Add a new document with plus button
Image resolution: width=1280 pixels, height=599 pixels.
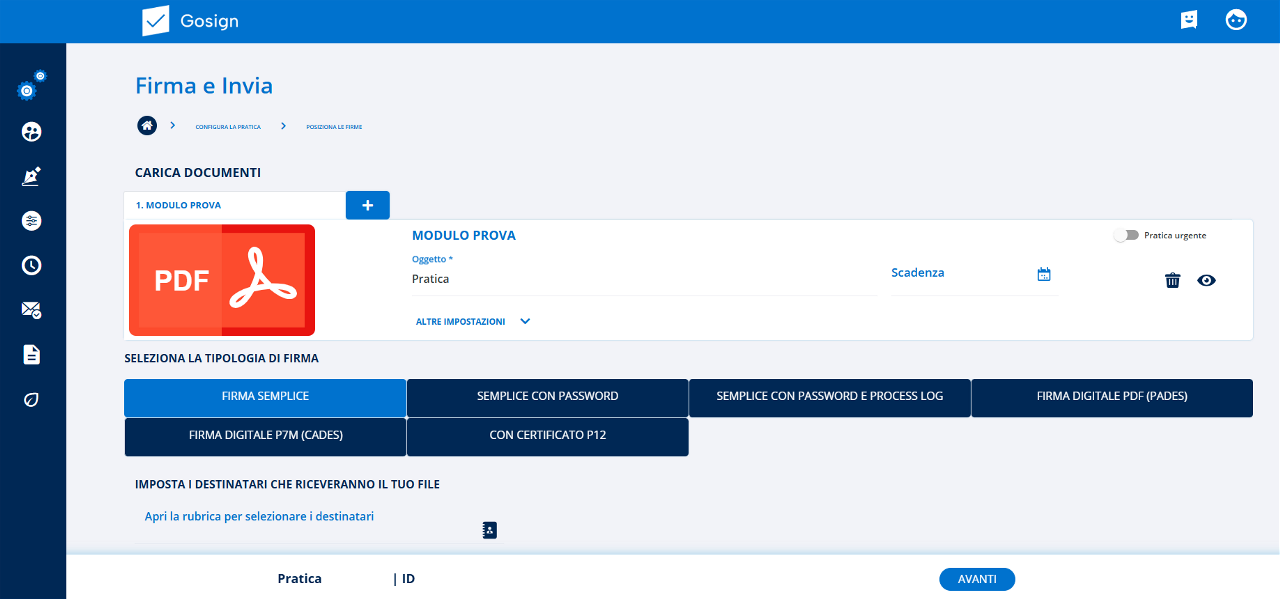pos(367,205)
